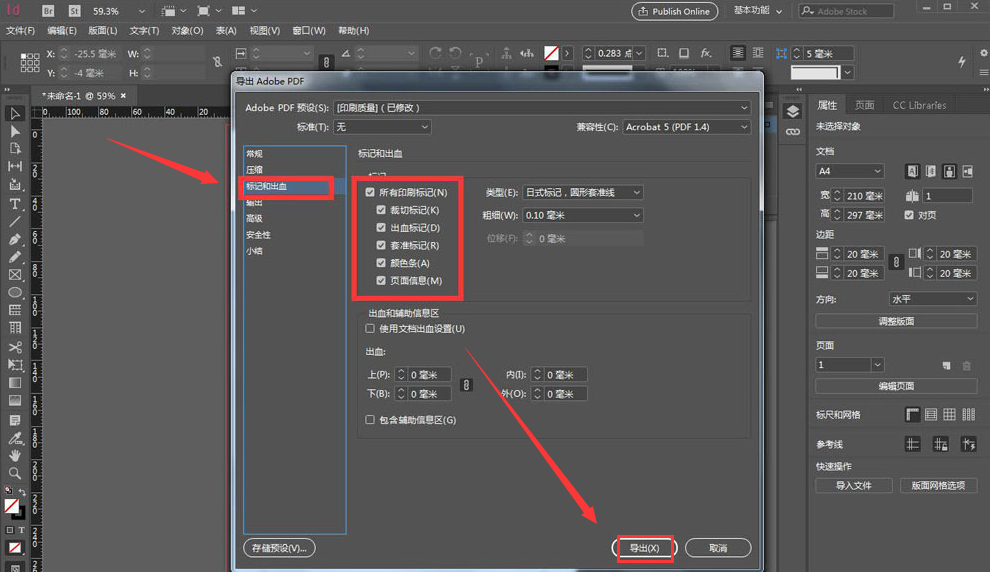Viewport: 990px width, 572px height.
Task: Open control bar settings gear
Action: 984,53
